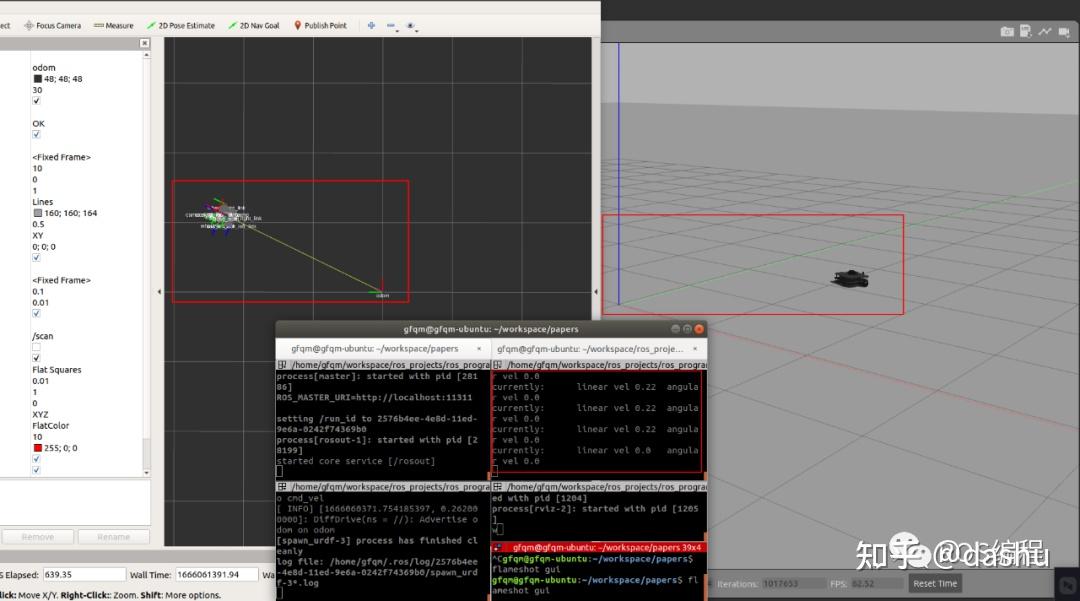1080x601 pixels.
Task: Pick the 2D Nav Goal tool
Action: click(254, 25)
